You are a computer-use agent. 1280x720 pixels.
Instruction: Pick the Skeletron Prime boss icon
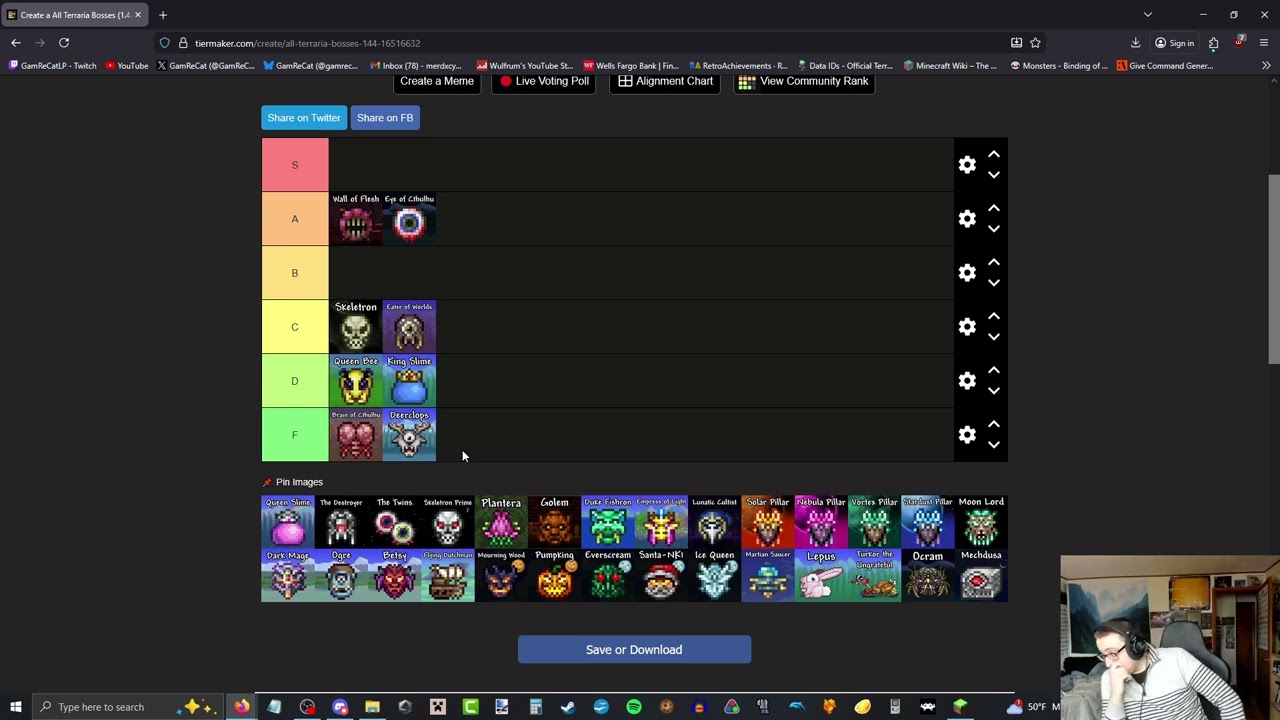tap(448, 522)
